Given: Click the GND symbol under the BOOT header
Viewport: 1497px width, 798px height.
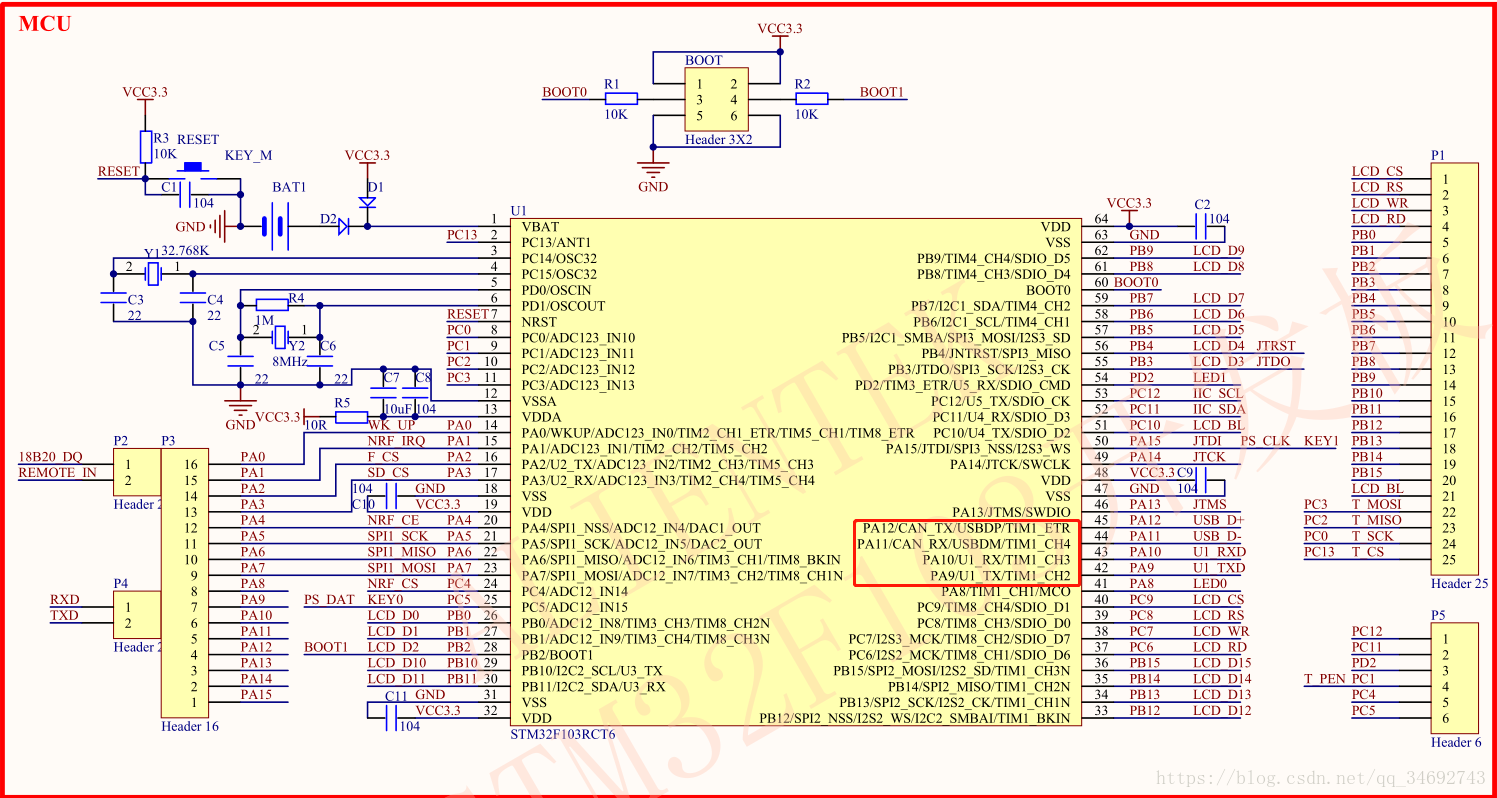Looking at the screenshot, I should click(x=652, y=170).
